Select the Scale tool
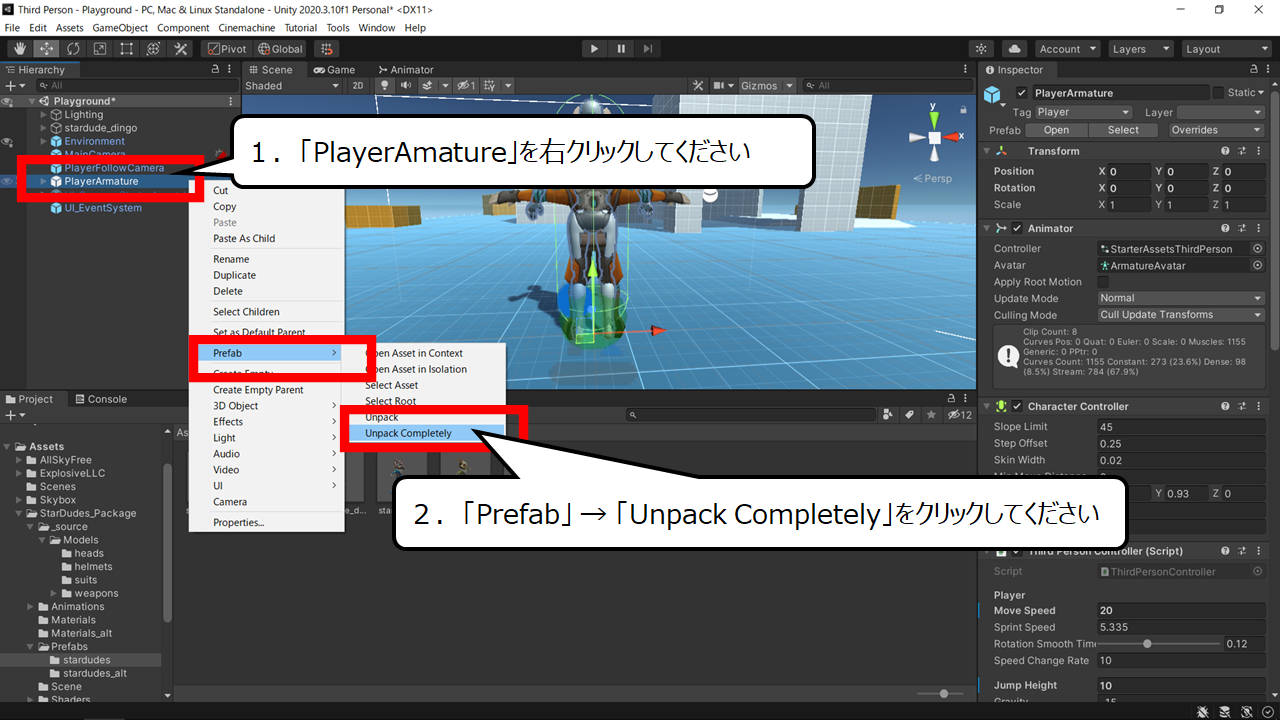The image size is (1280, 720). [100, 49]
